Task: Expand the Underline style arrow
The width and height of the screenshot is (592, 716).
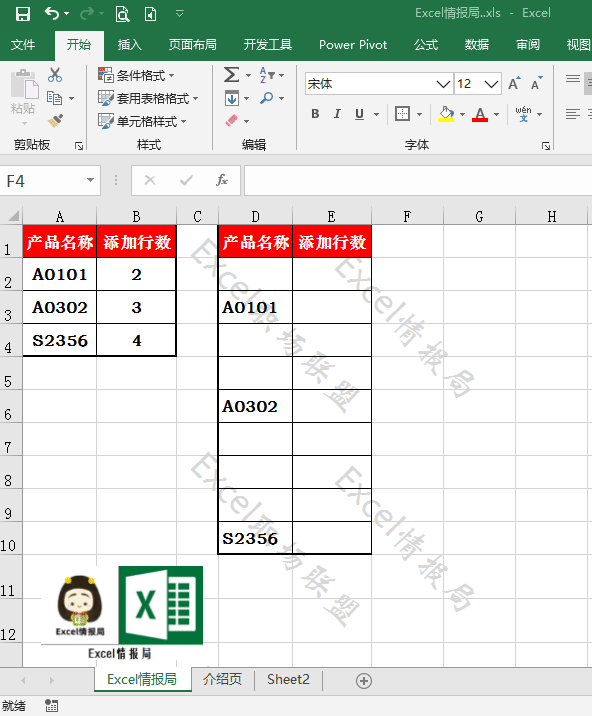Action: [376, 114]
